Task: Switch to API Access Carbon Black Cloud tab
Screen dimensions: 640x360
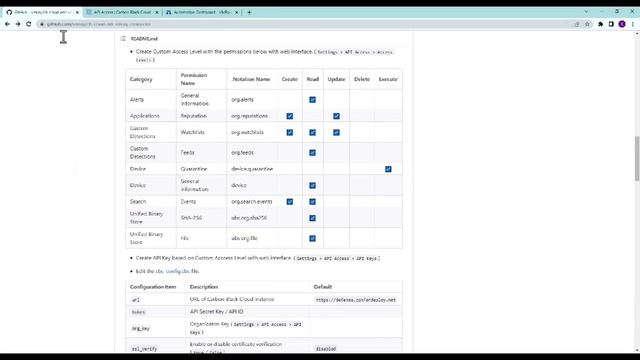Action: [122, 12]
